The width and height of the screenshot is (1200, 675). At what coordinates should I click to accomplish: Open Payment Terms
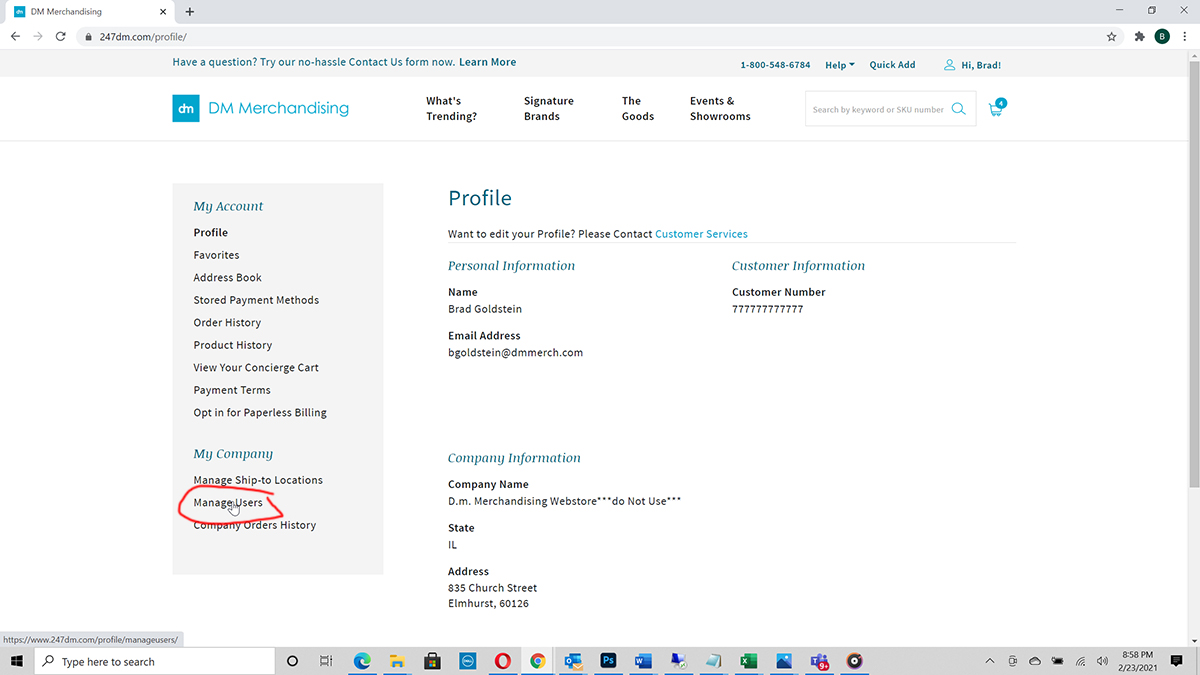pyautogui.click(x=232, y=390)
